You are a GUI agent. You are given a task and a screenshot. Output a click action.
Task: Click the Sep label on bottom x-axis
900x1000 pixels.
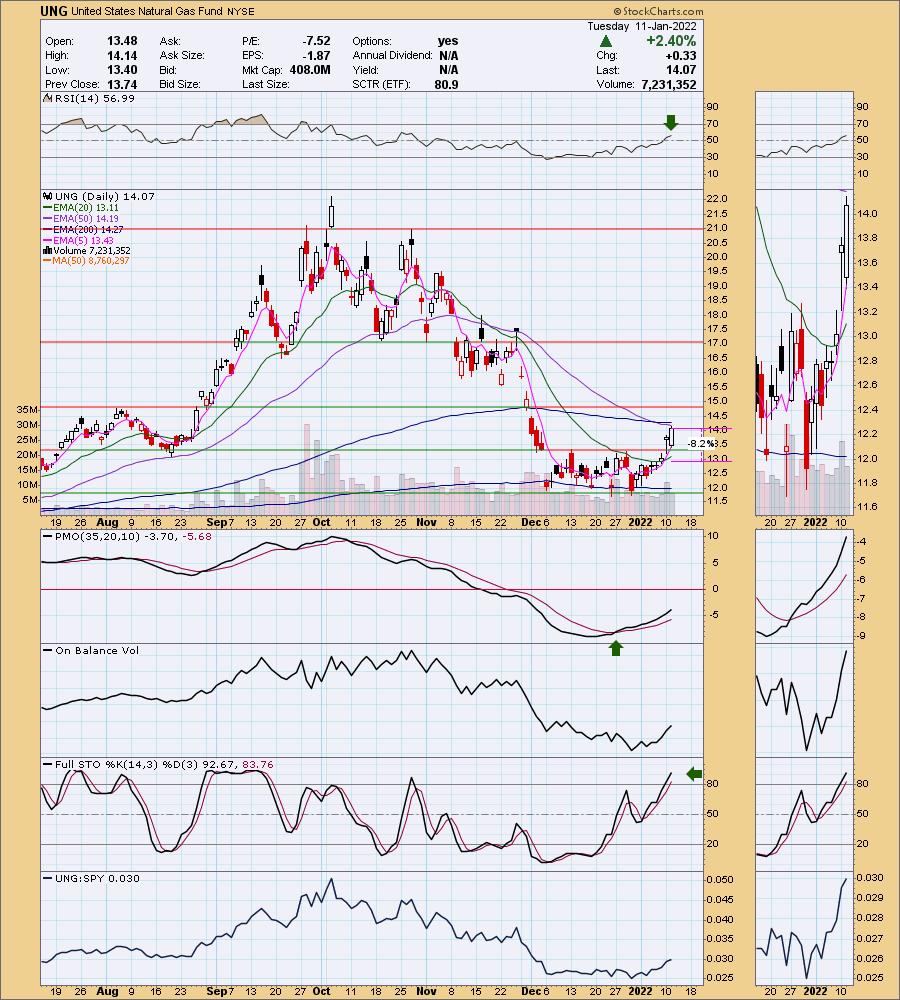pos(217,991)
